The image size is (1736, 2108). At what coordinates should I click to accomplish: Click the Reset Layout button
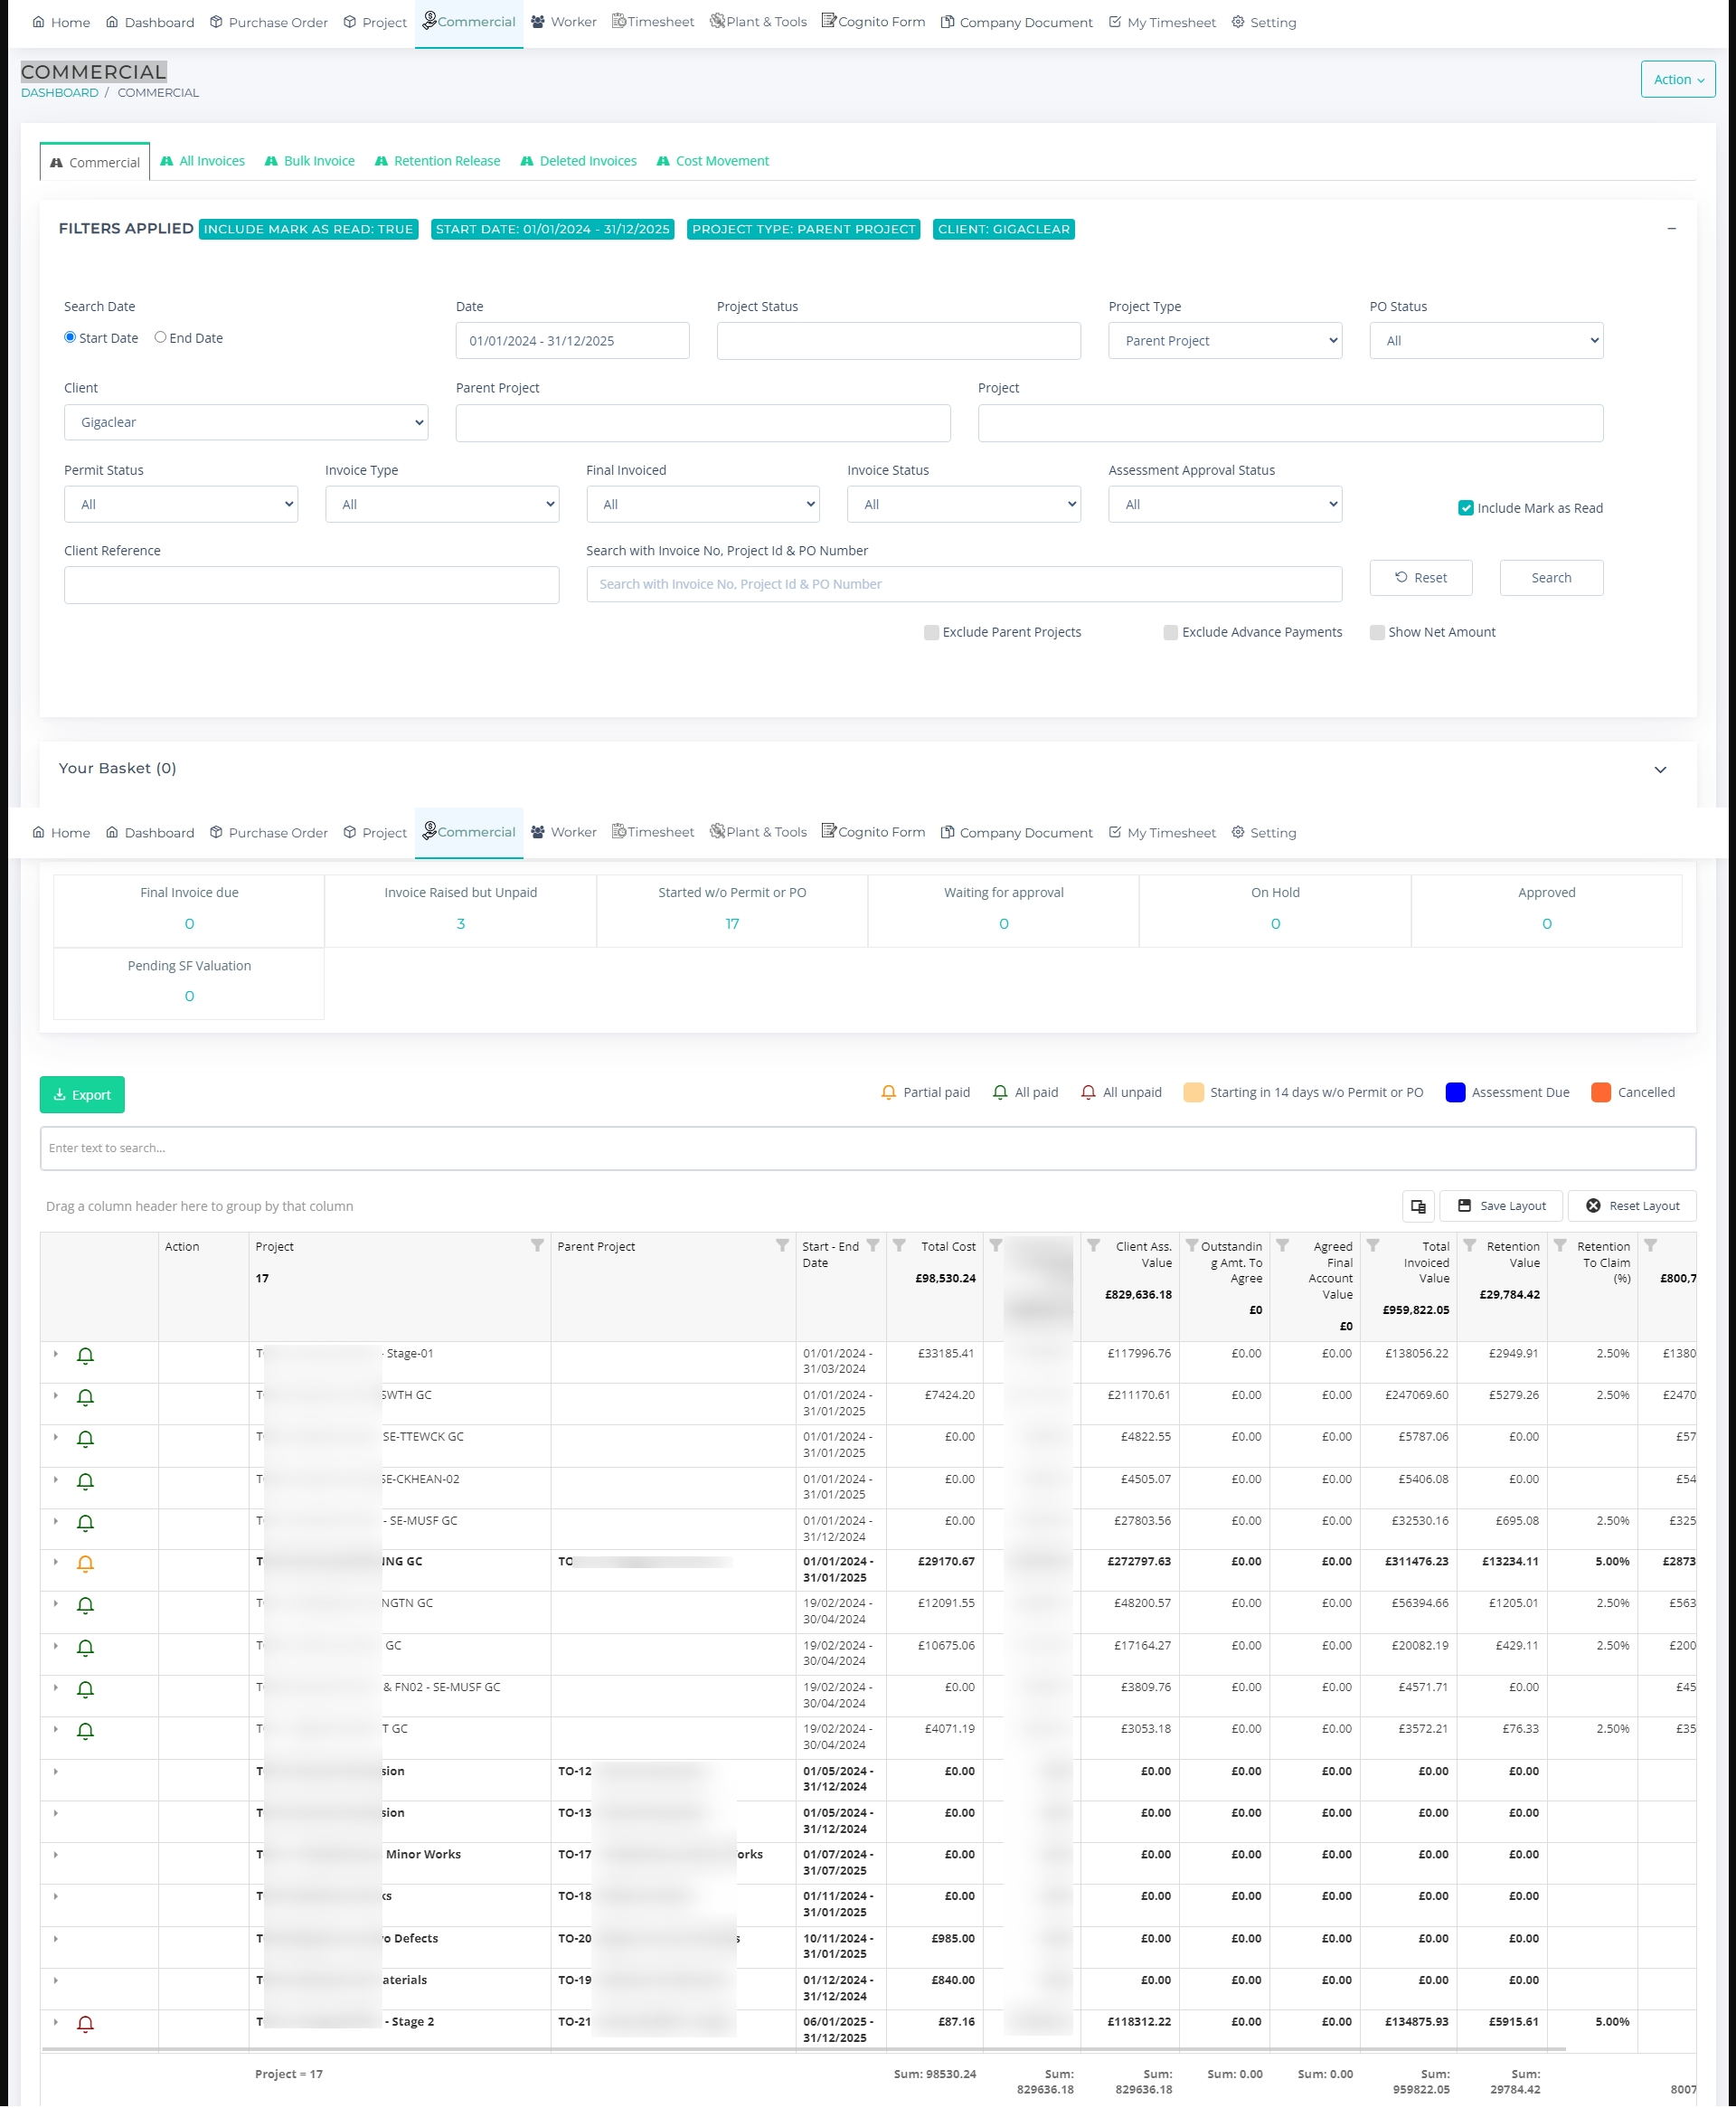[x=1631, y=1206]
